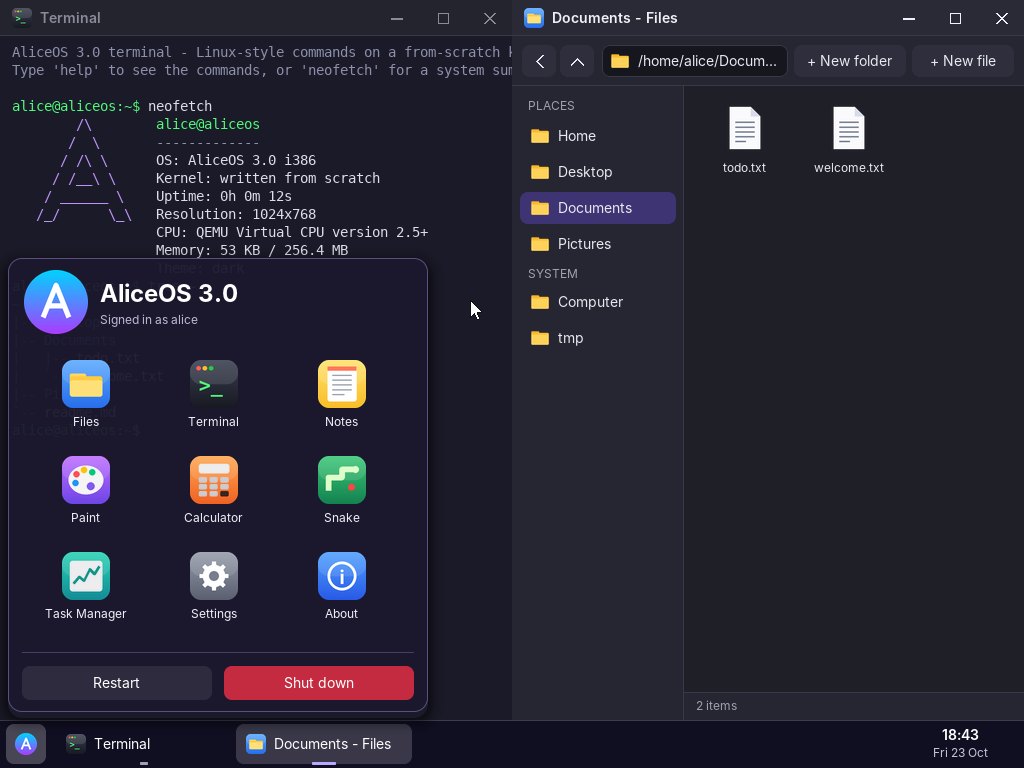Image resolution: width=1024 pixels, height=768 pixels.
Task: Click the path field /home/alice/Docum...
Action: [x=695, y=61]
